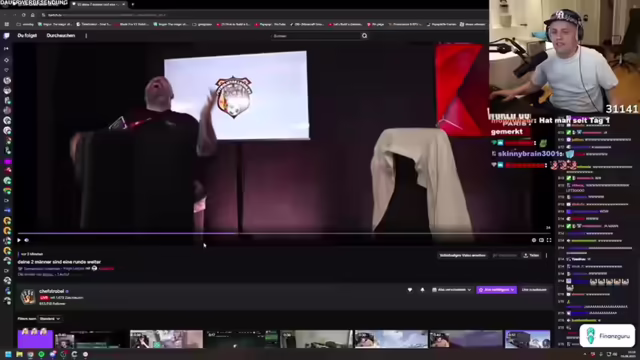Click the Twitch search input field
640x360 pixels.
[316, 36]
